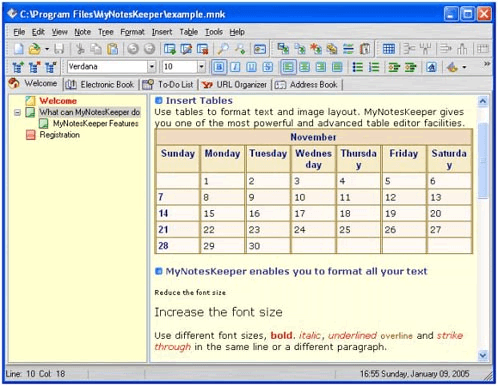Viewport: 498px width, 386px height.
Task: Open the Format menu
Action: coord(132,32)
